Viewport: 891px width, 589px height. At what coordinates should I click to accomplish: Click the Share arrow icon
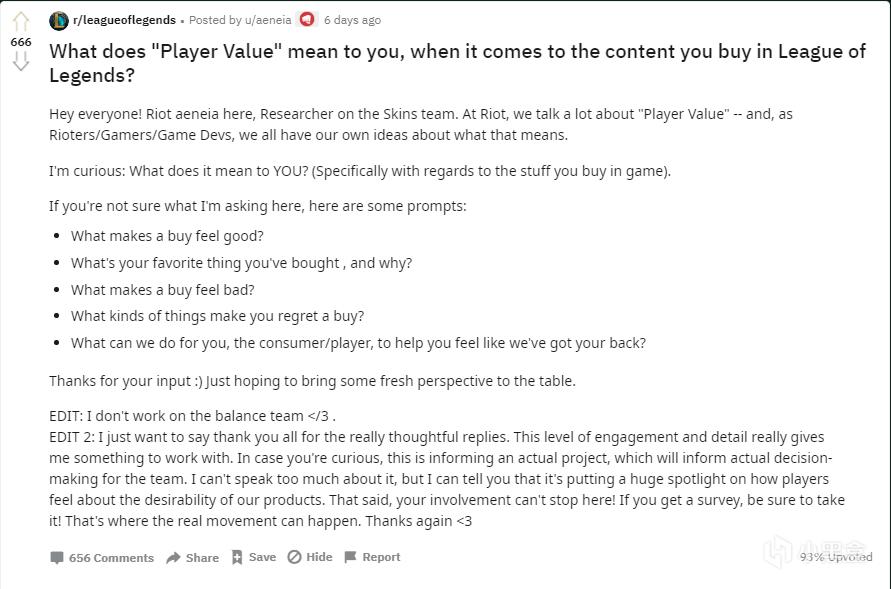click(x=174, y=558)
